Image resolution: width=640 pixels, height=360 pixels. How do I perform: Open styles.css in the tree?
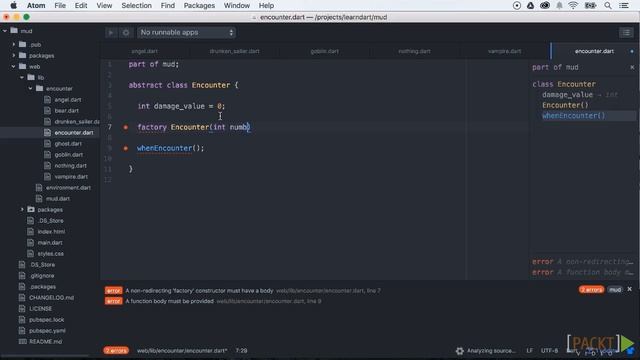(x=50, y=254)
